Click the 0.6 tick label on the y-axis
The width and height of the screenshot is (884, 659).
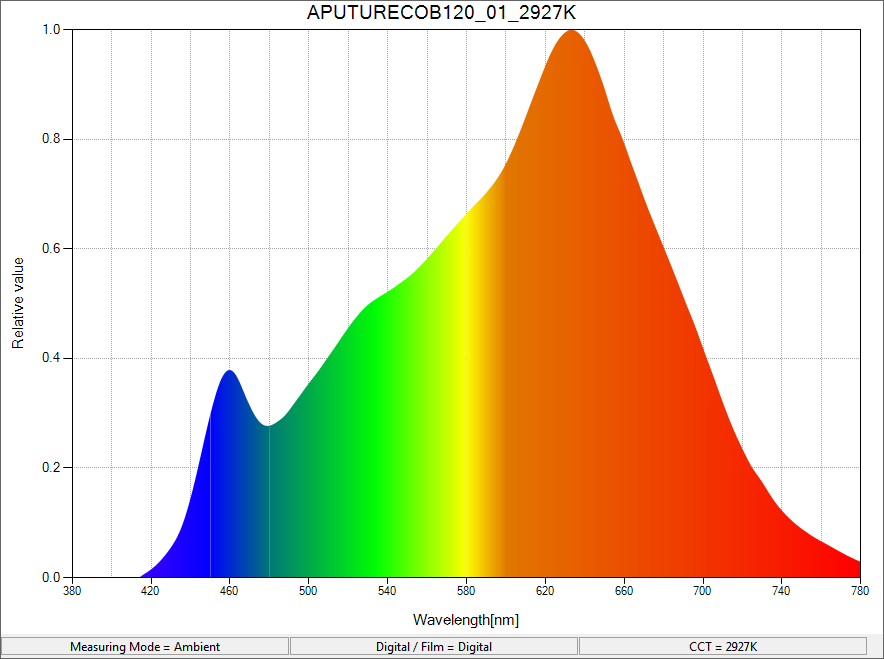pyautogui.click(x=51, y=249)
